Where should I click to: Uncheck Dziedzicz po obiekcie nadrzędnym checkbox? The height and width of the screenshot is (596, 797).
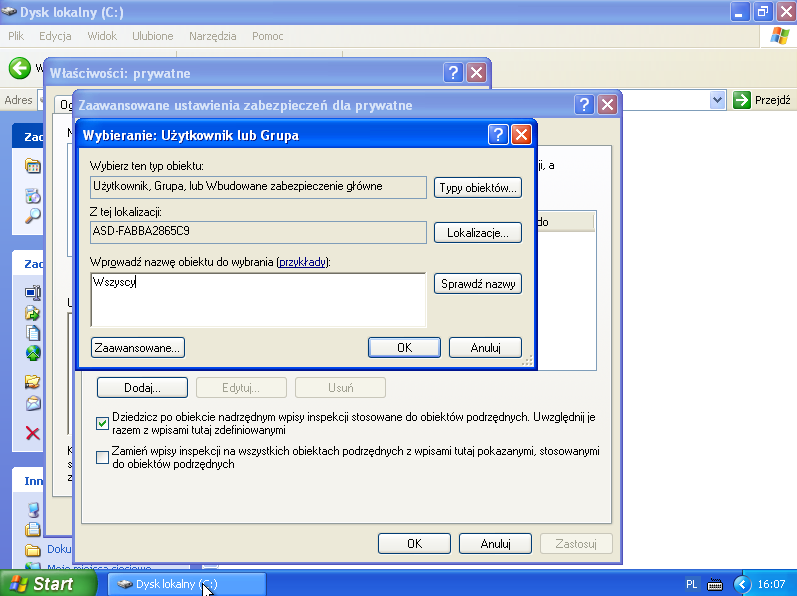(102, 422)
